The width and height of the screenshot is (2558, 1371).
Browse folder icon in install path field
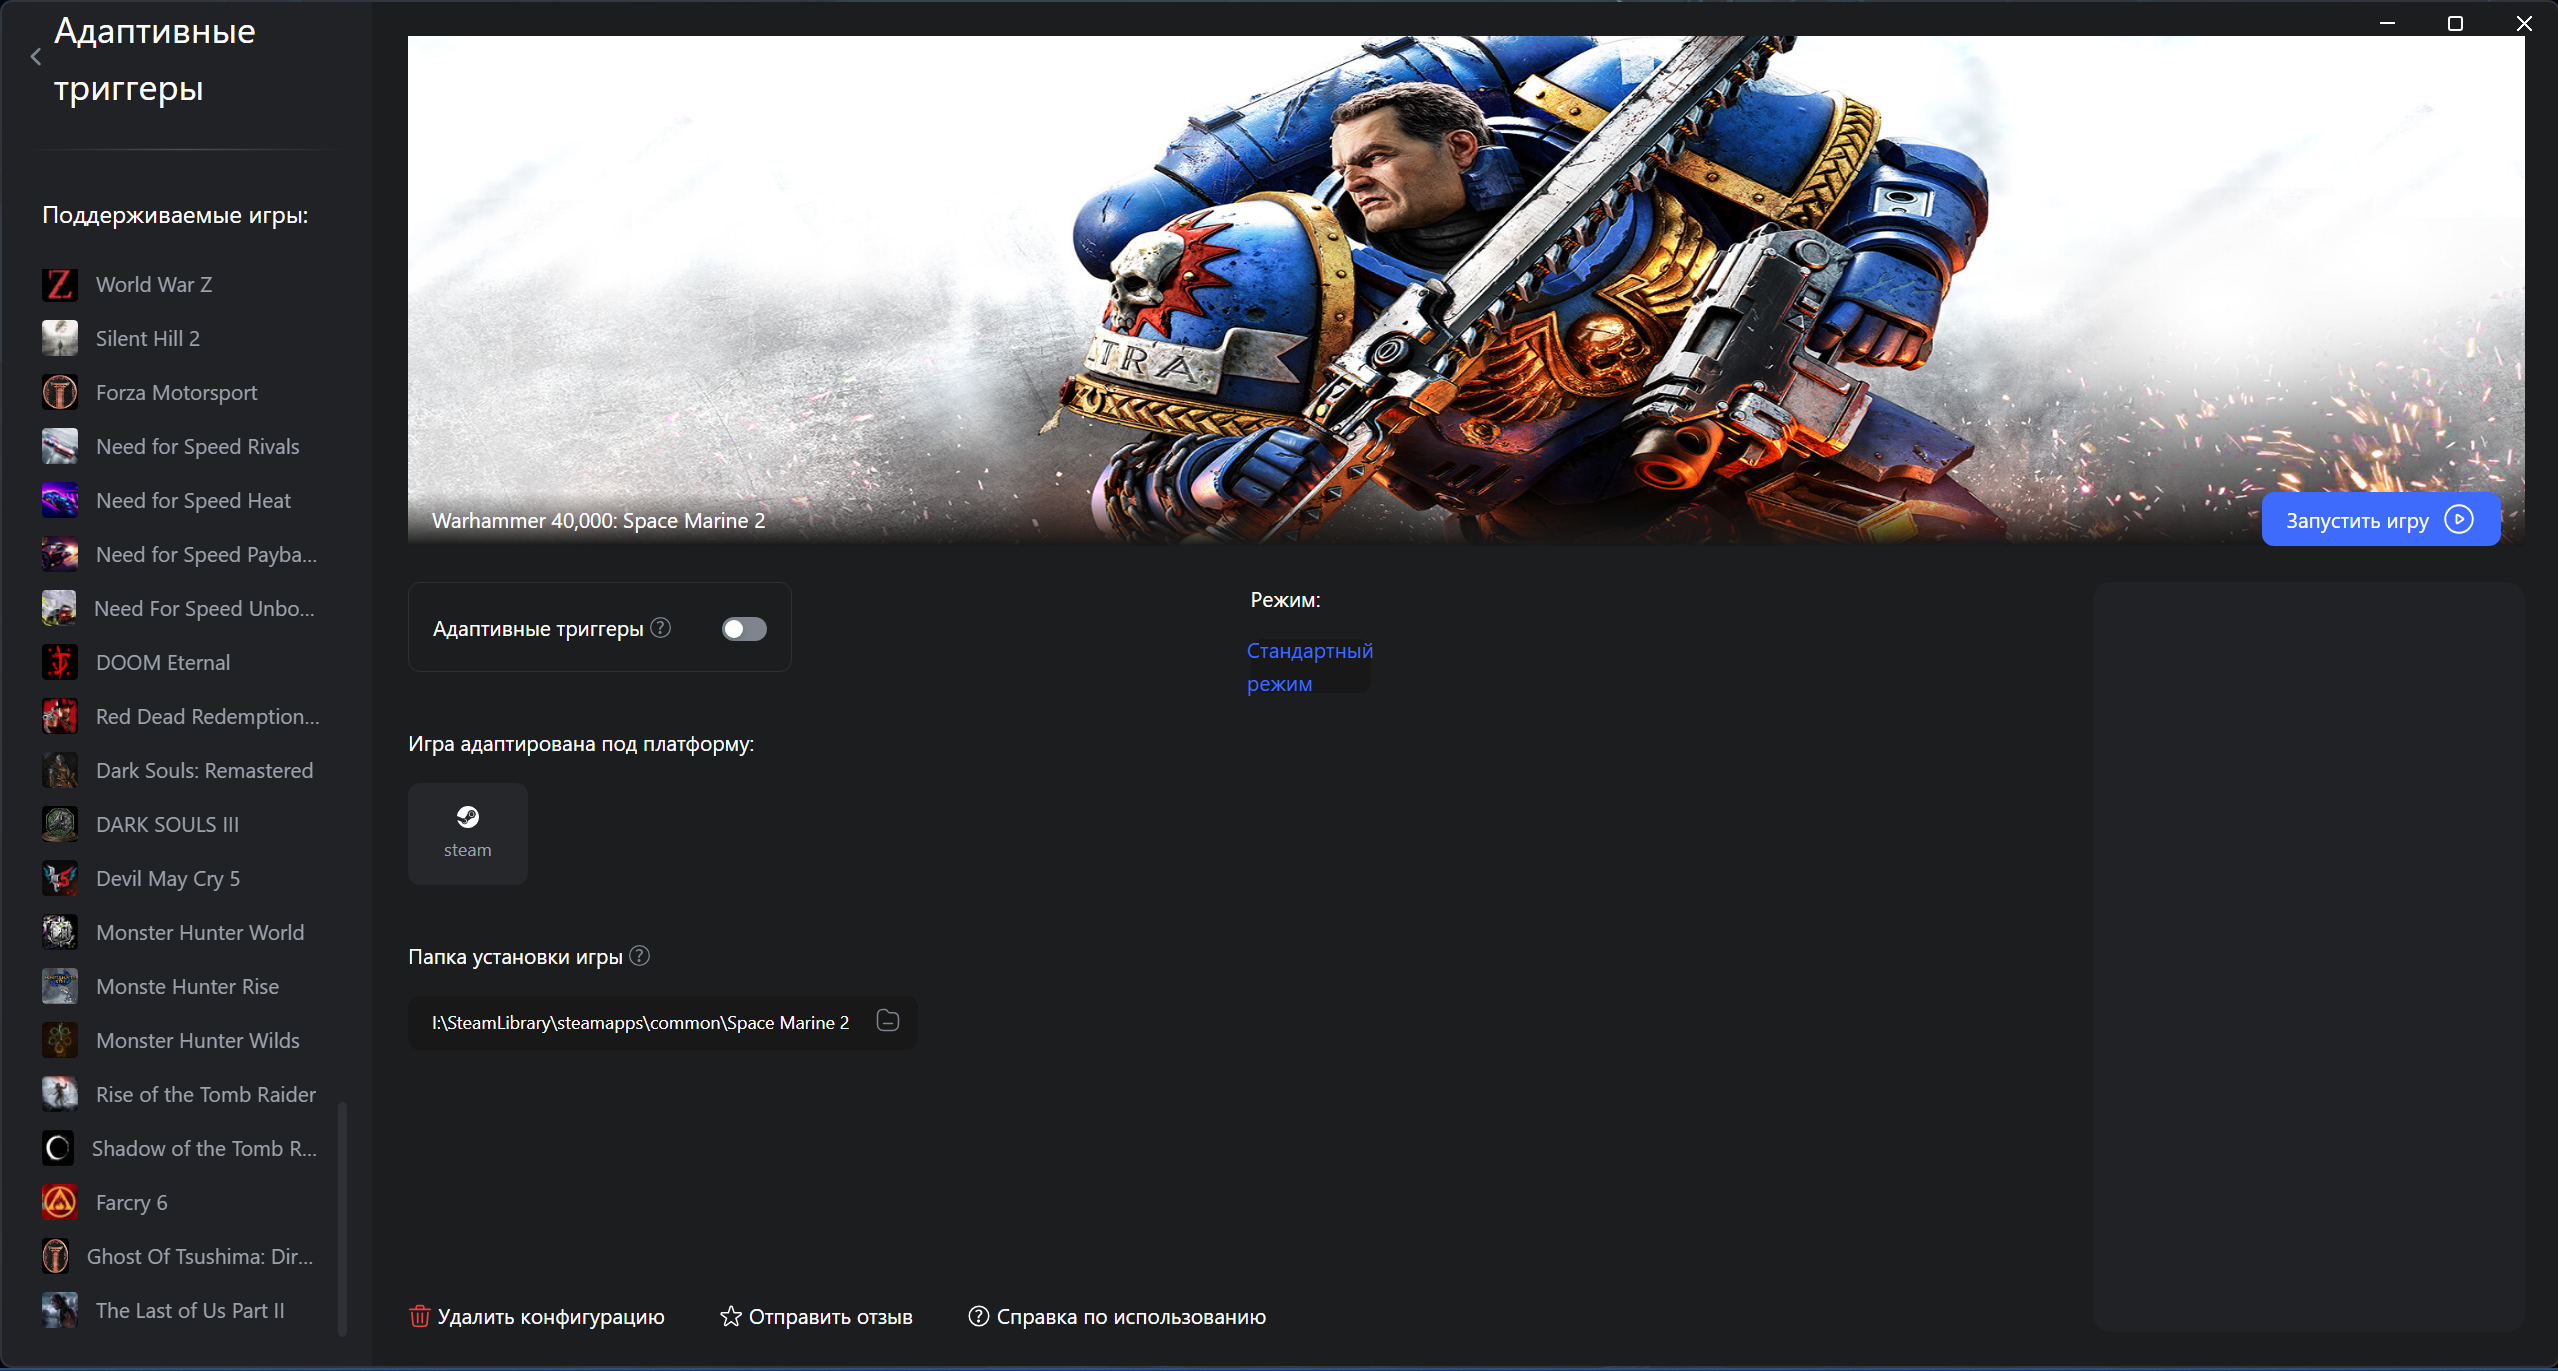click(888, 1021)
